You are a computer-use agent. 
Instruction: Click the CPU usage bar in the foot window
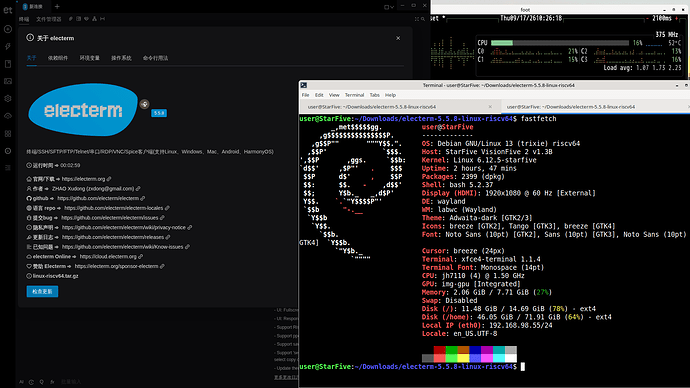pyautogui.click(x=560, y=43)
